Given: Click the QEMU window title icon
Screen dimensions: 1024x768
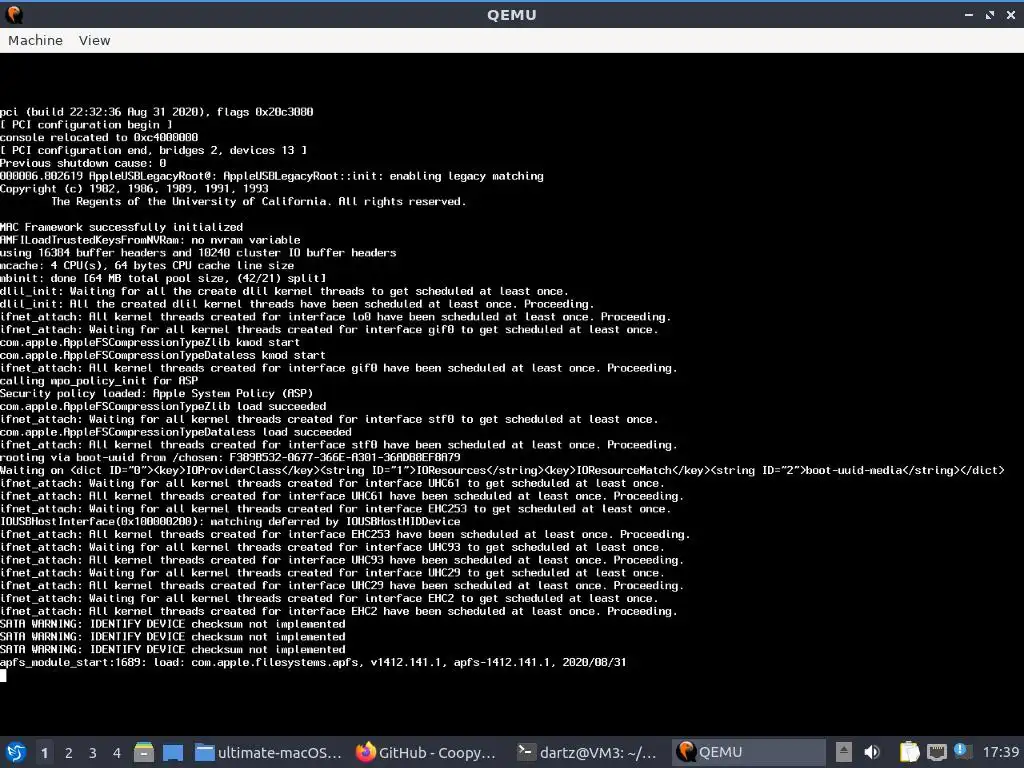Looking at the screenshot, I should pos(14,14).
